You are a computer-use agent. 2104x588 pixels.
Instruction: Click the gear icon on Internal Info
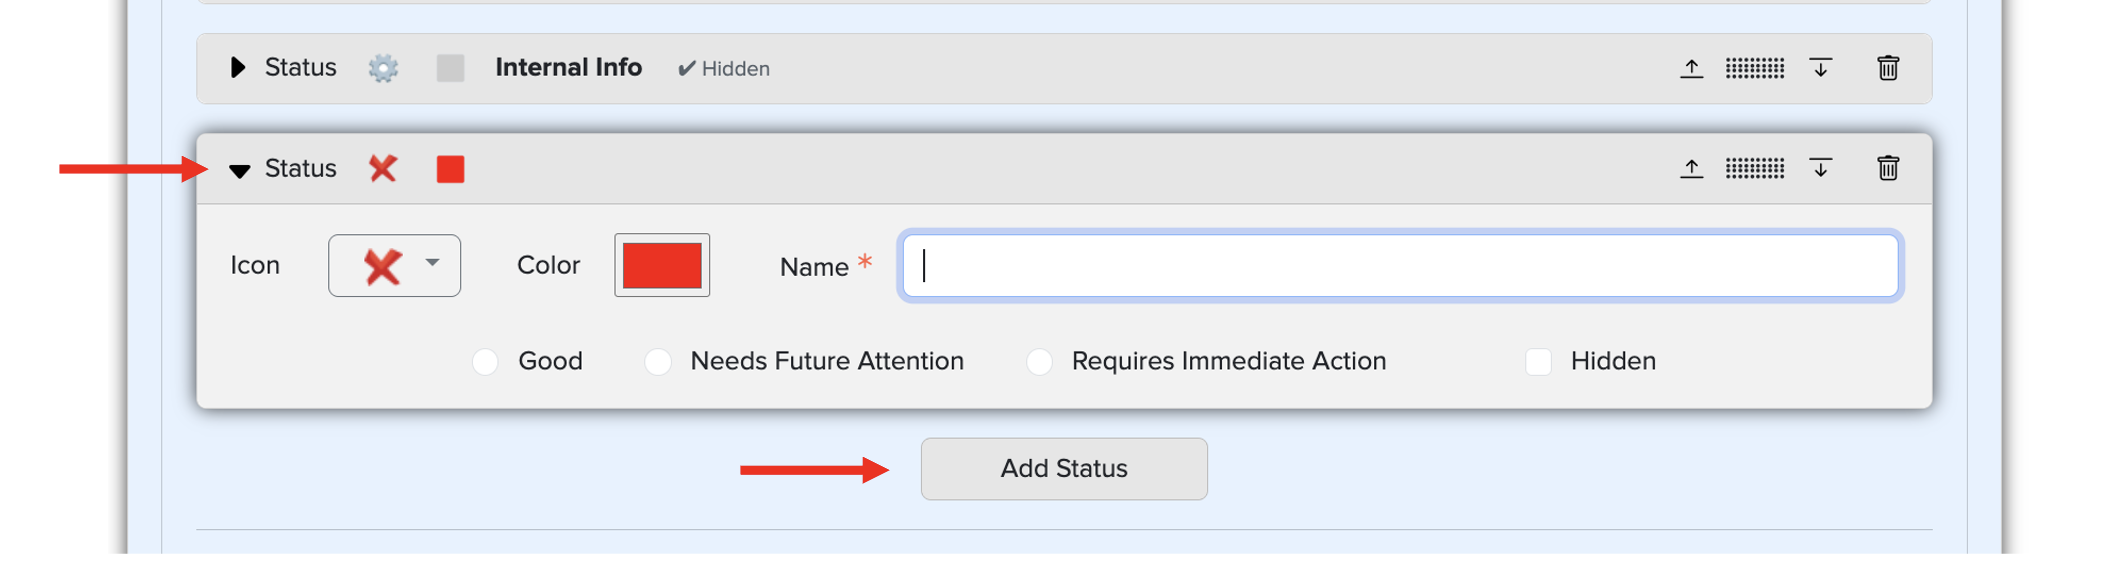click(x=383, y=68)
